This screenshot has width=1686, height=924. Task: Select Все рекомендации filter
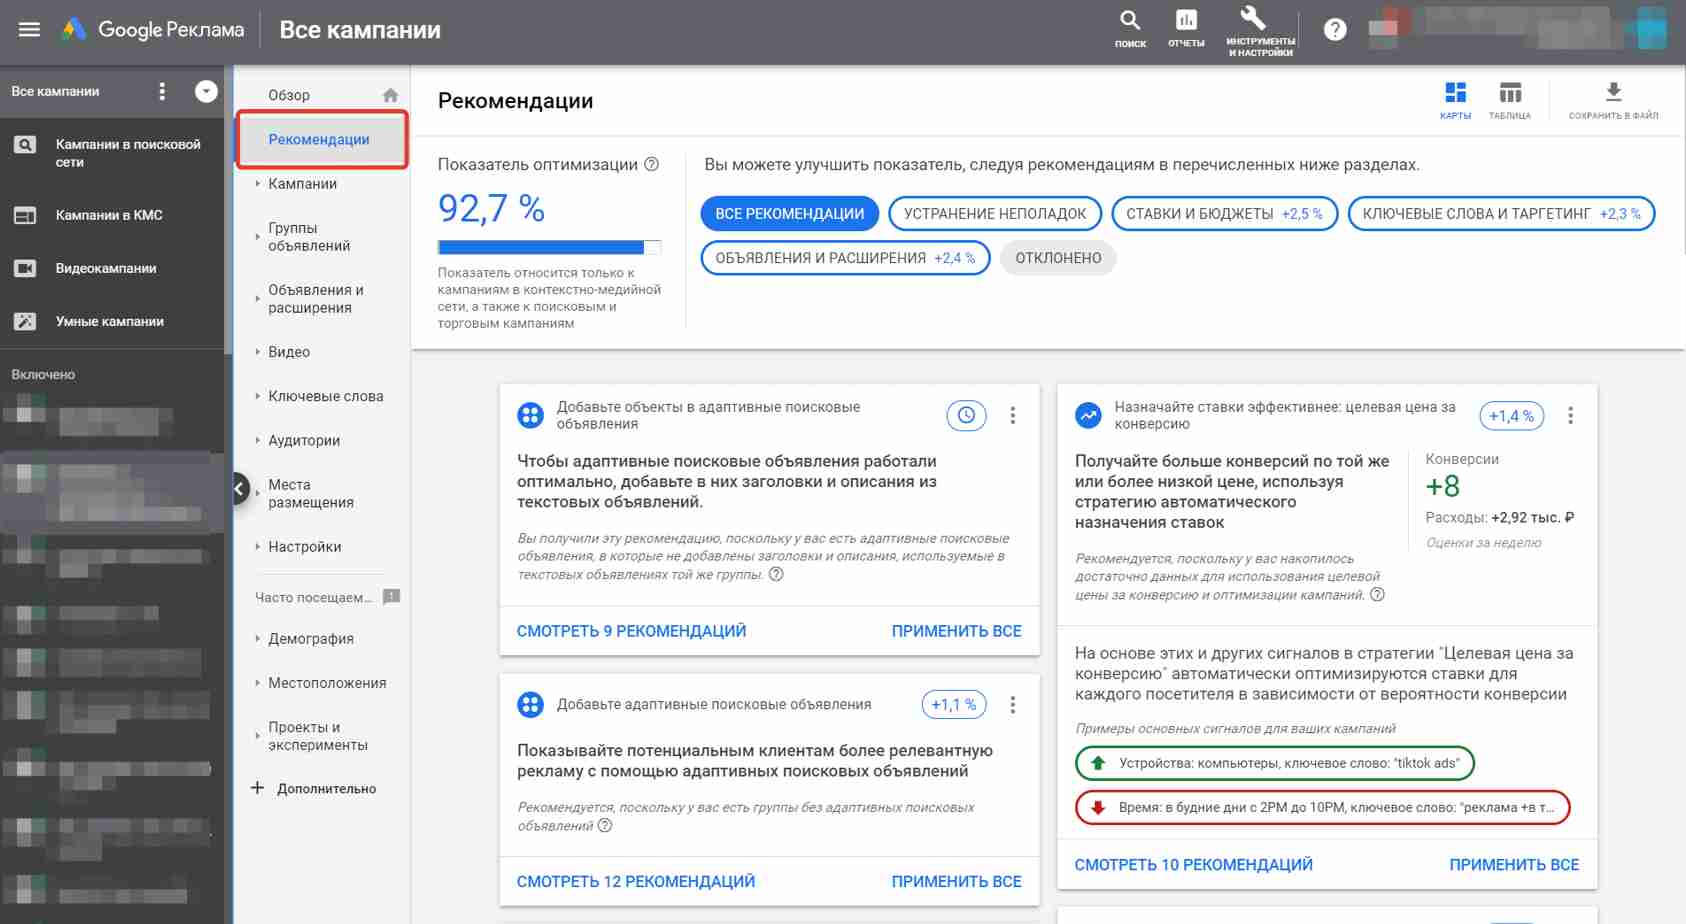(789, 214)
